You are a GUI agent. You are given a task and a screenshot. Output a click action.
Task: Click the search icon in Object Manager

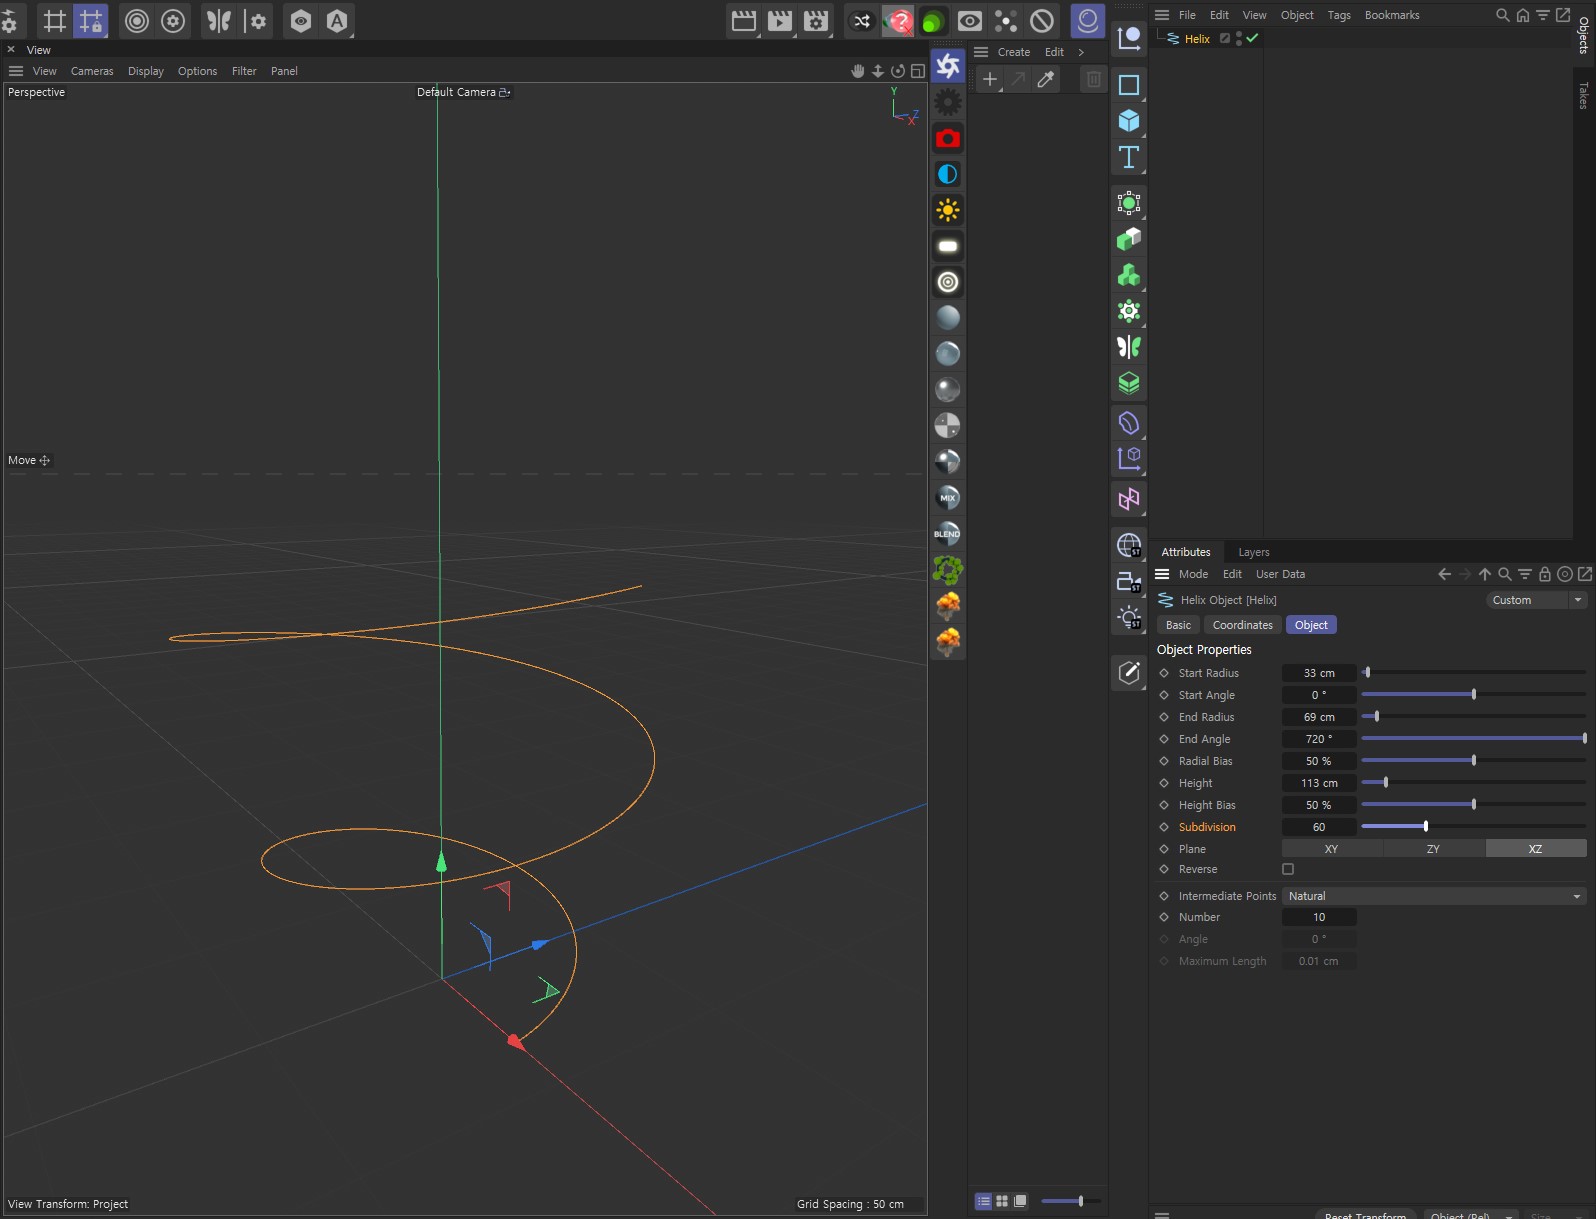click(x=1502, y=15)
